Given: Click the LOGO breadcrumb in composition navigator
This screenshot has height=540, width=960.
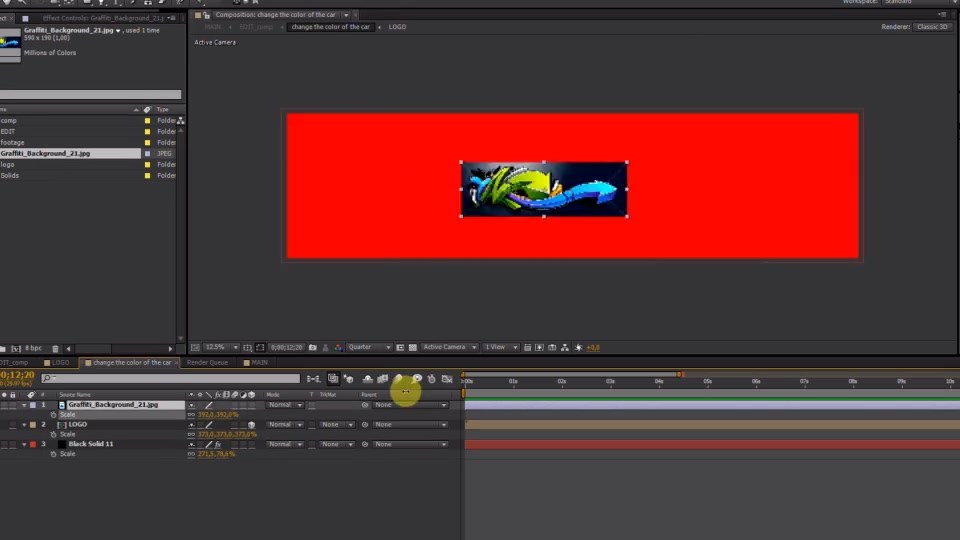Looking at the screenshot, I should 397,27.
